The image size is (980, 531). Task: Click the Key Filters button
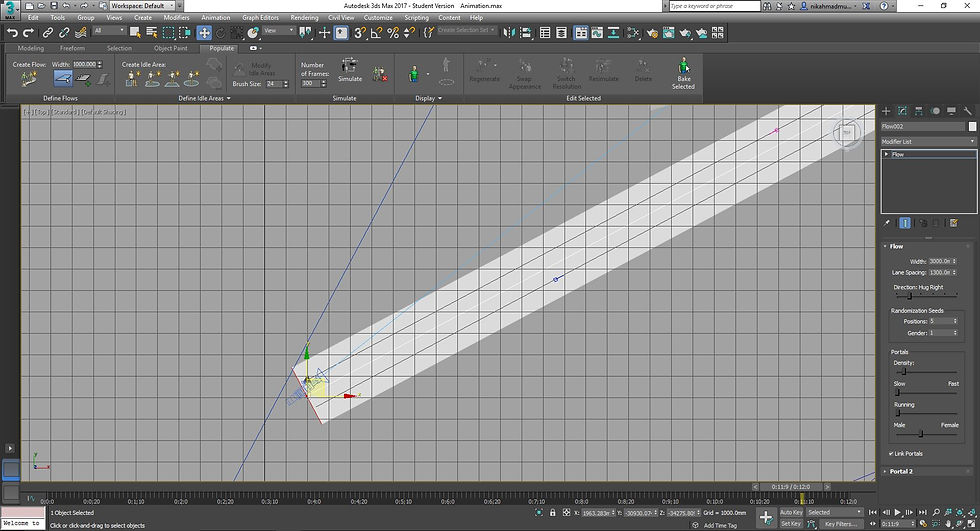pyautogui.click(x=841, y=524)
